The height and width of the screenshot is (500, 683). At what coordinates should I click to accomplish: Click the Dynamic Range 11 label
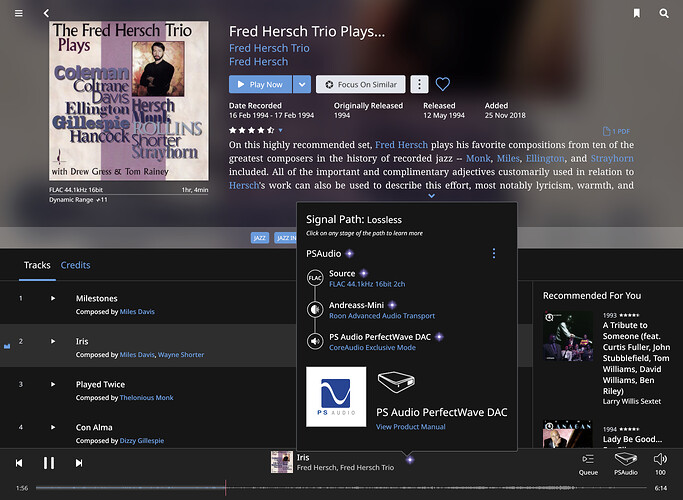78,200
